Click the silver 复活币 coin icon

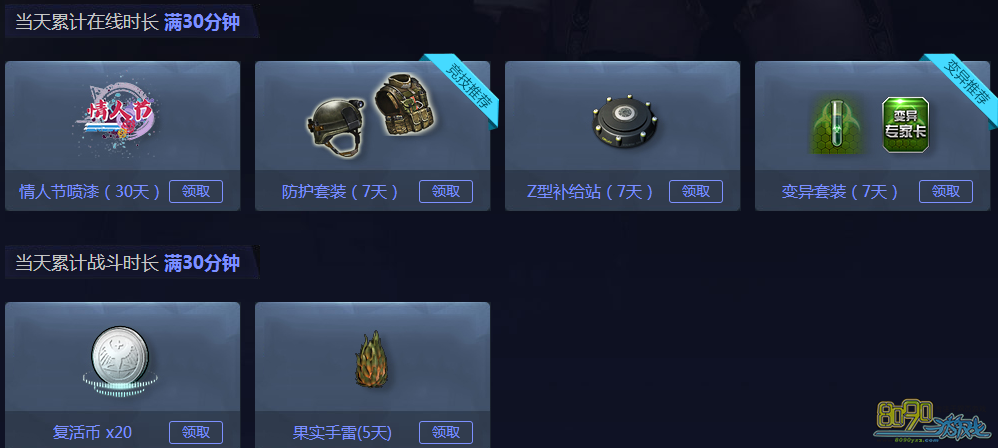pos(120,360)
